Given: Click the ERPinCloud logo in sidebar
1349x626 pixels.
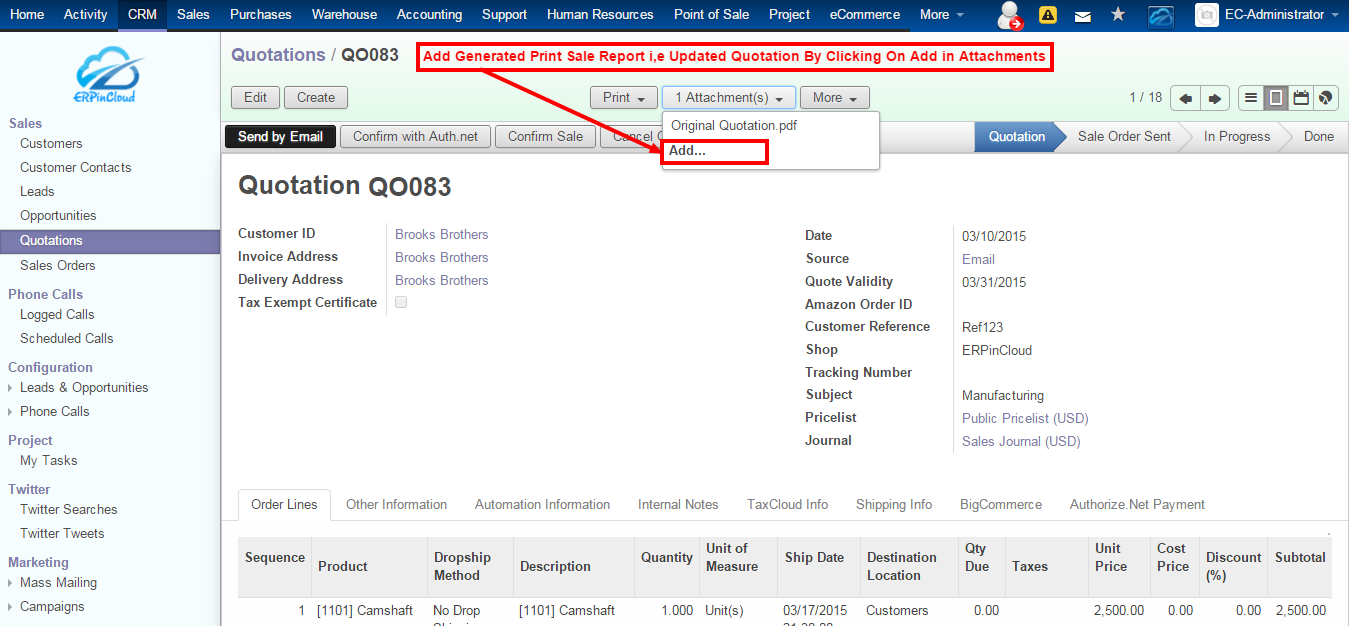Looking at the screenshot, I should (110, 76).
